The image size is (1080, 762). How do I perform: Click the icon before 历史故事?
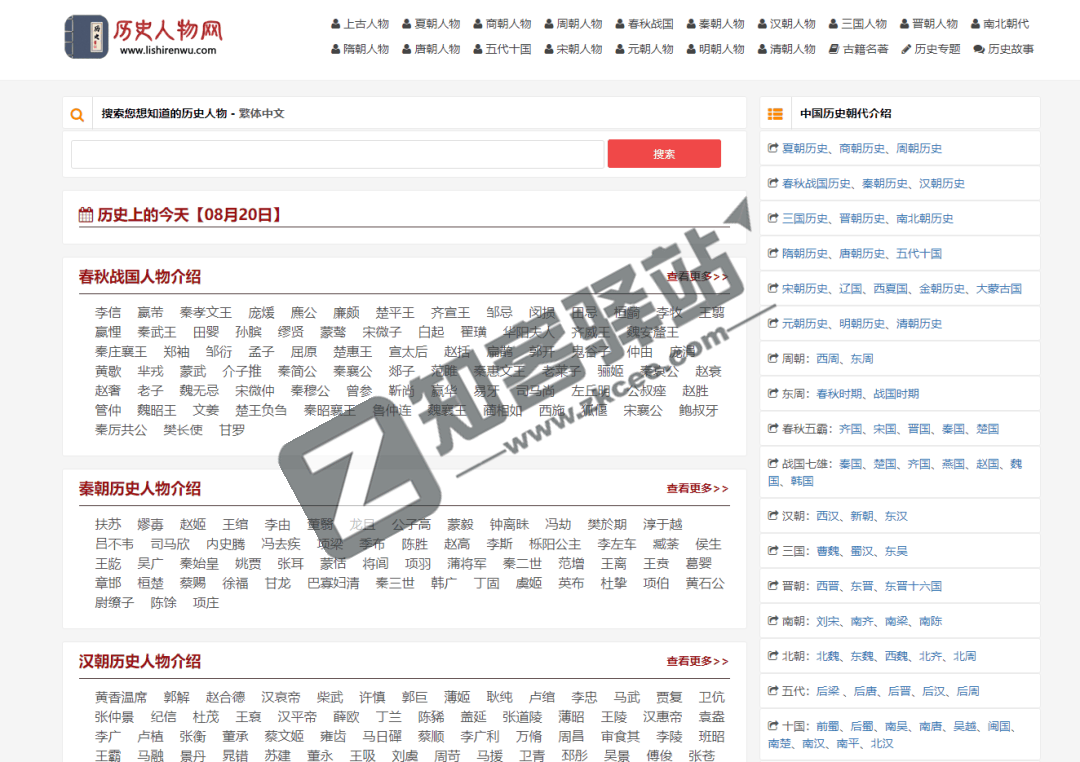tap(980, 48)
